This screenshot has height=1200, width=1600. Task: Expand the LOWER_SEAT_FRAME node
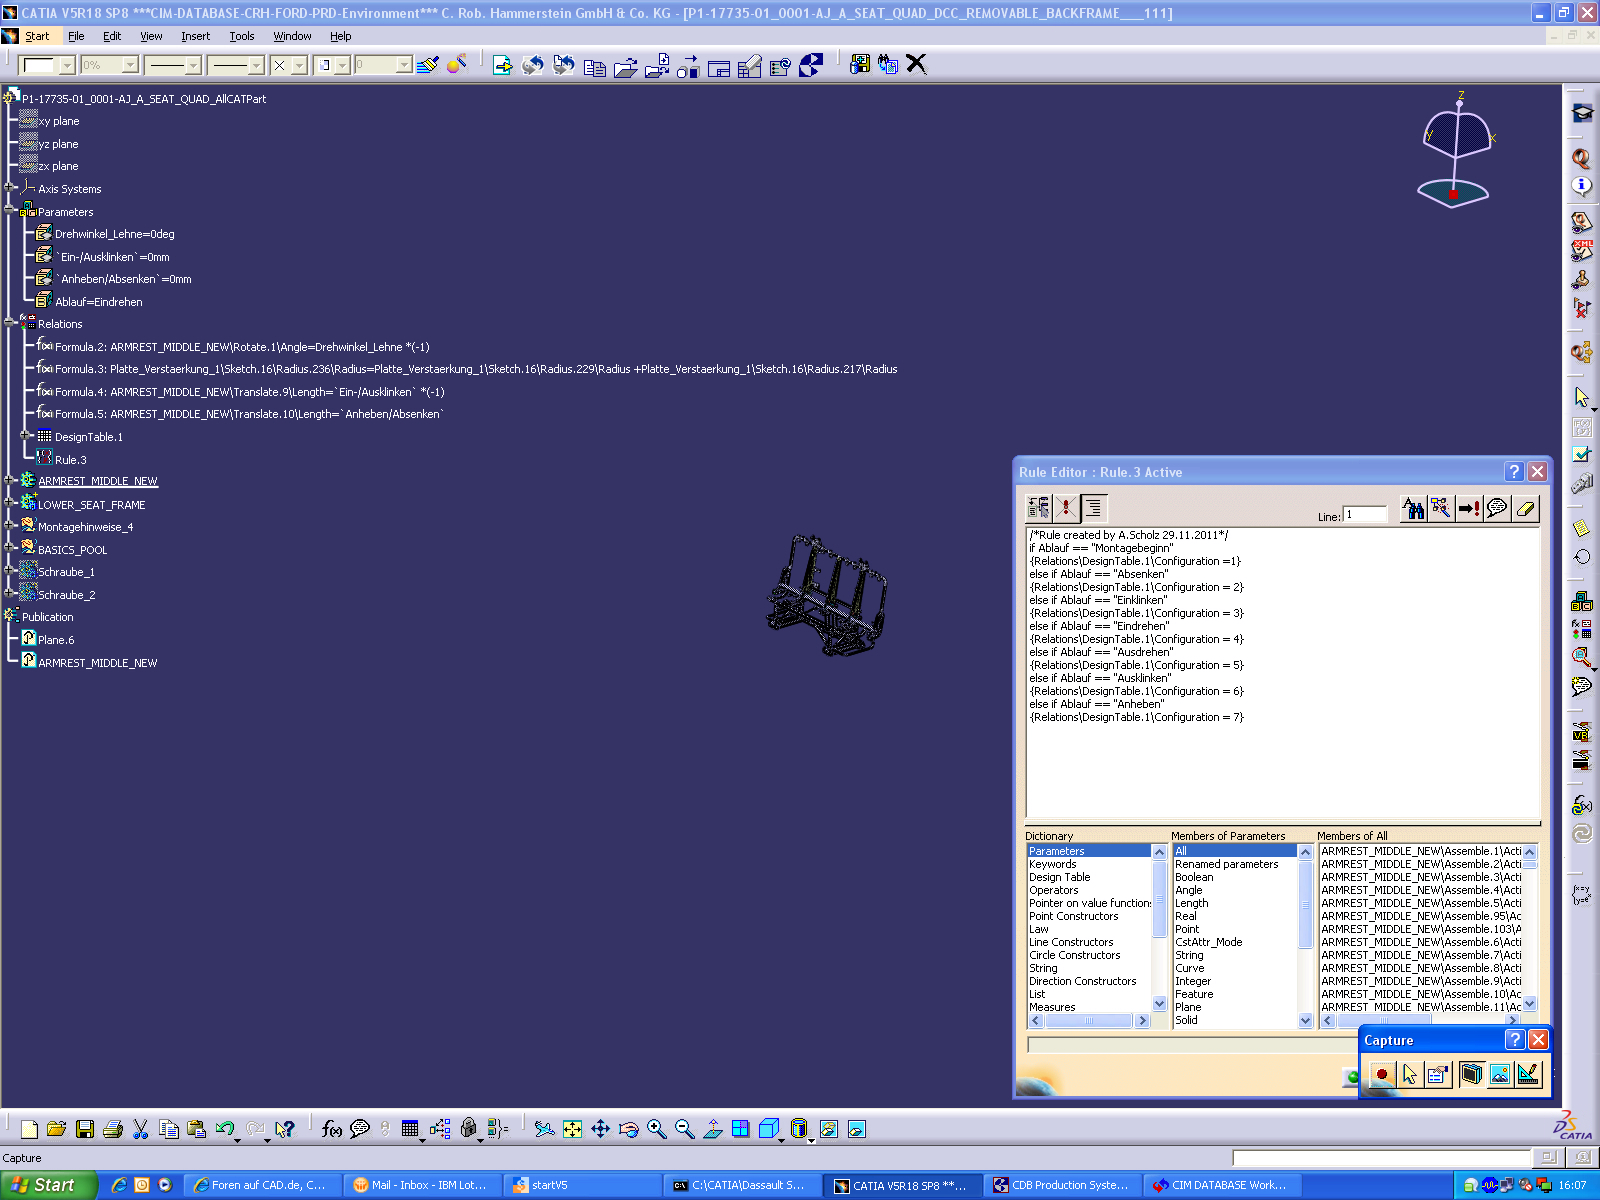point(9,504)
